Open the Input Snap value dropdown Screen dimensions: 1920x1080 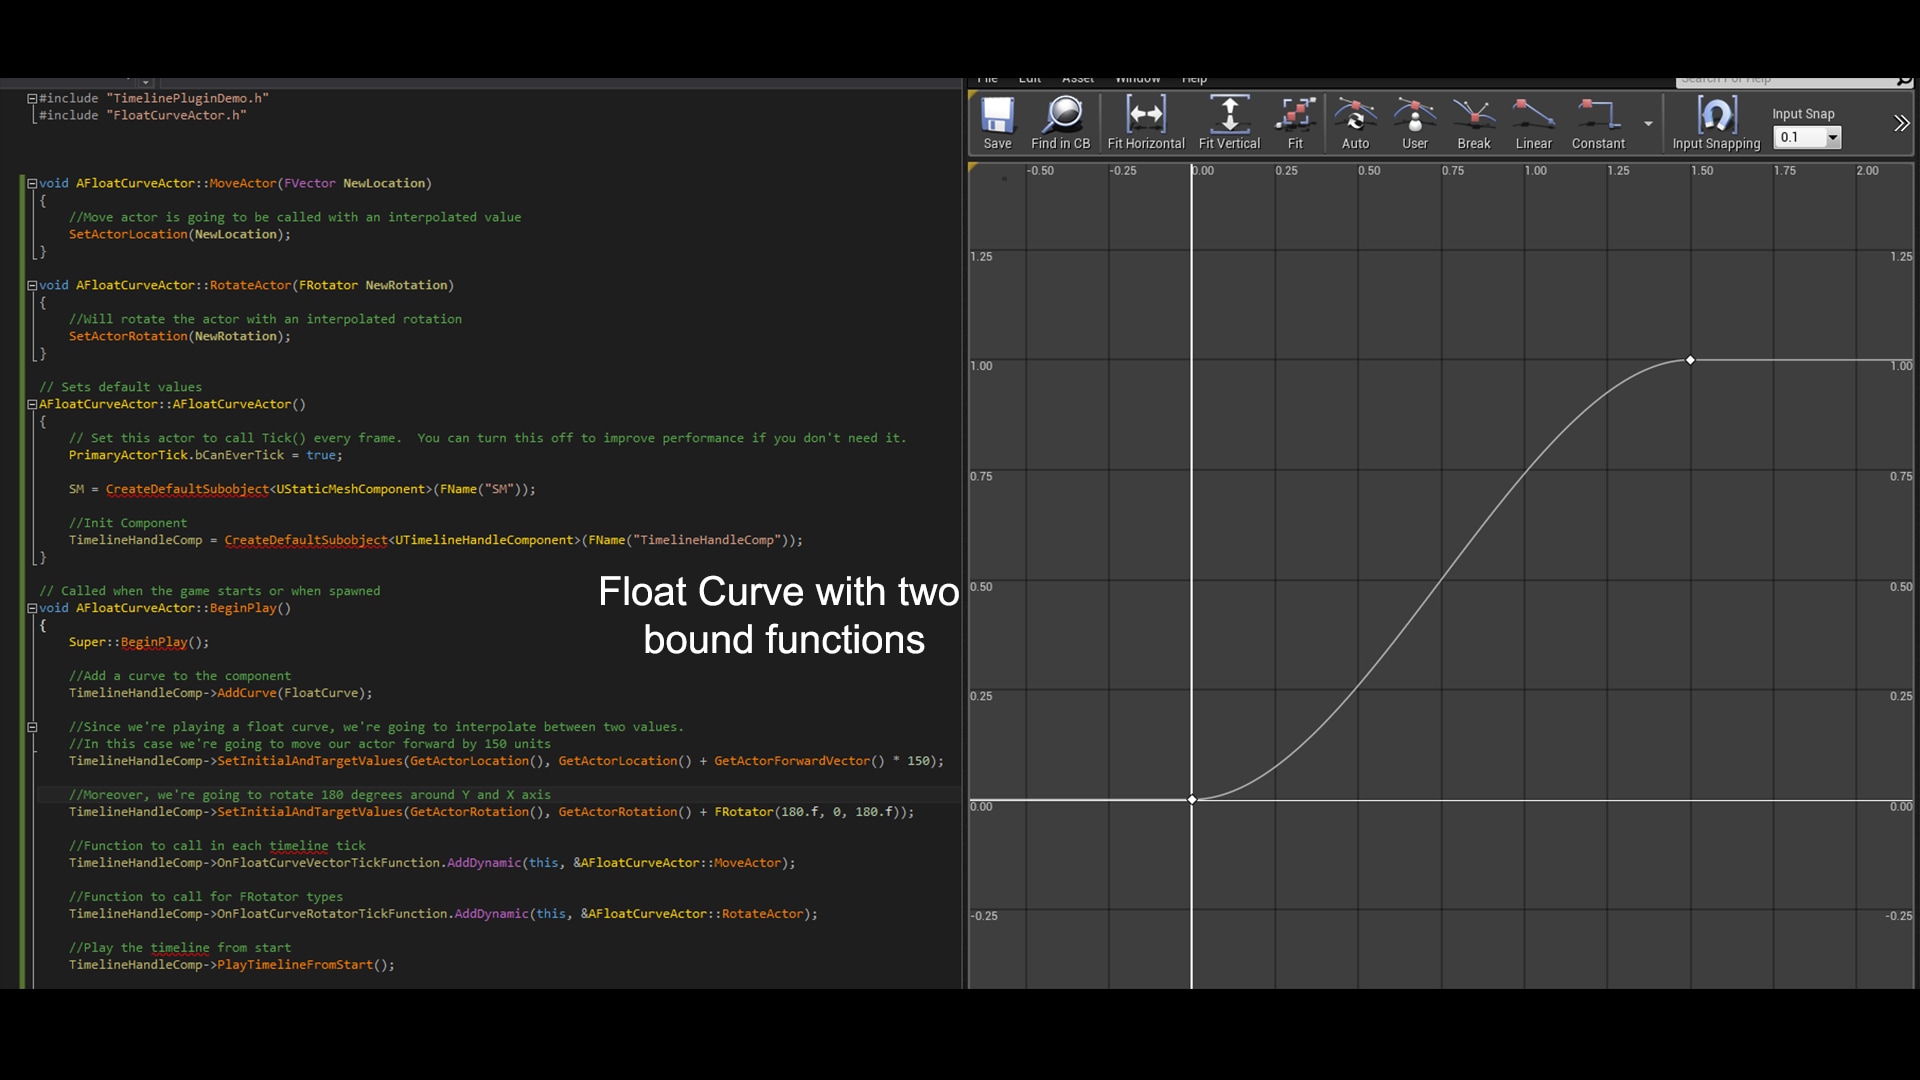pyautogui.click(x=1833, y=137)
